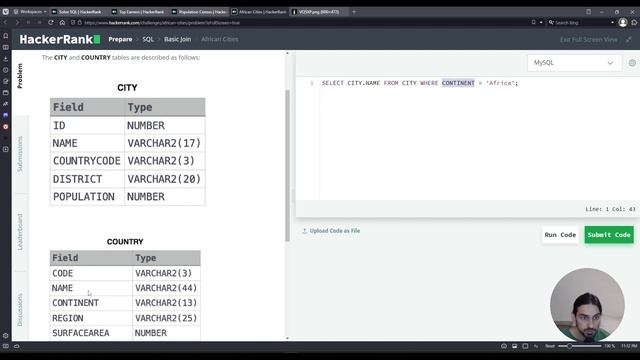Click the exit full screen arrows icon
The image size is (640, 360).
(x=629, y=40)
